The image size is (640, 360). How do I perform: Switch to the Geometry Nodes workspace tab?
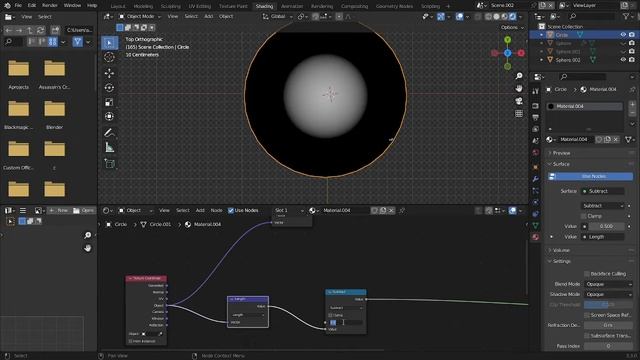point(394,6)
